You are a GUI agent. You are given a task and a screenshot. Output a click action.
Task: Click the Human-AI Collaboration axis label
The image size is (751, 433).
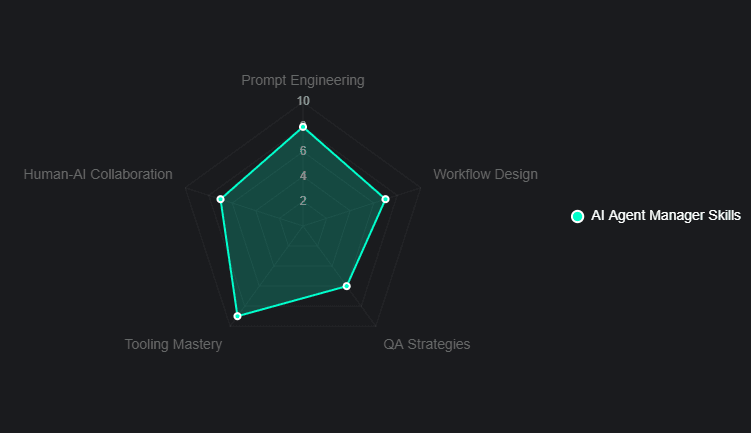click(98, 174)
